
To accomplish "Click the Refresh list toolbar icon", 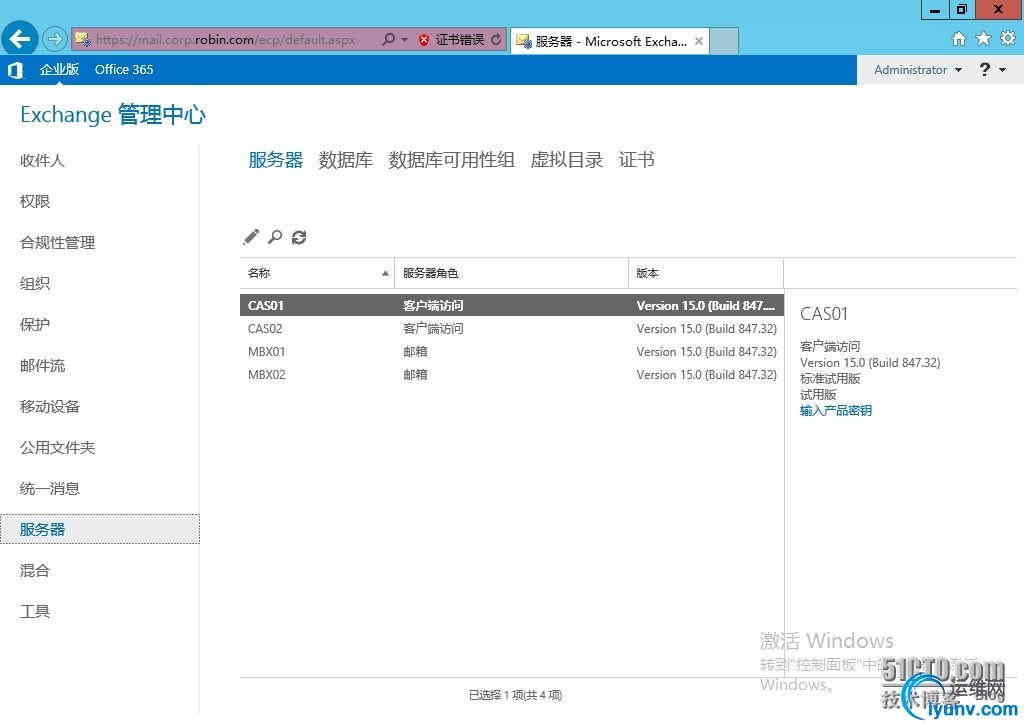I will (299, 237).
